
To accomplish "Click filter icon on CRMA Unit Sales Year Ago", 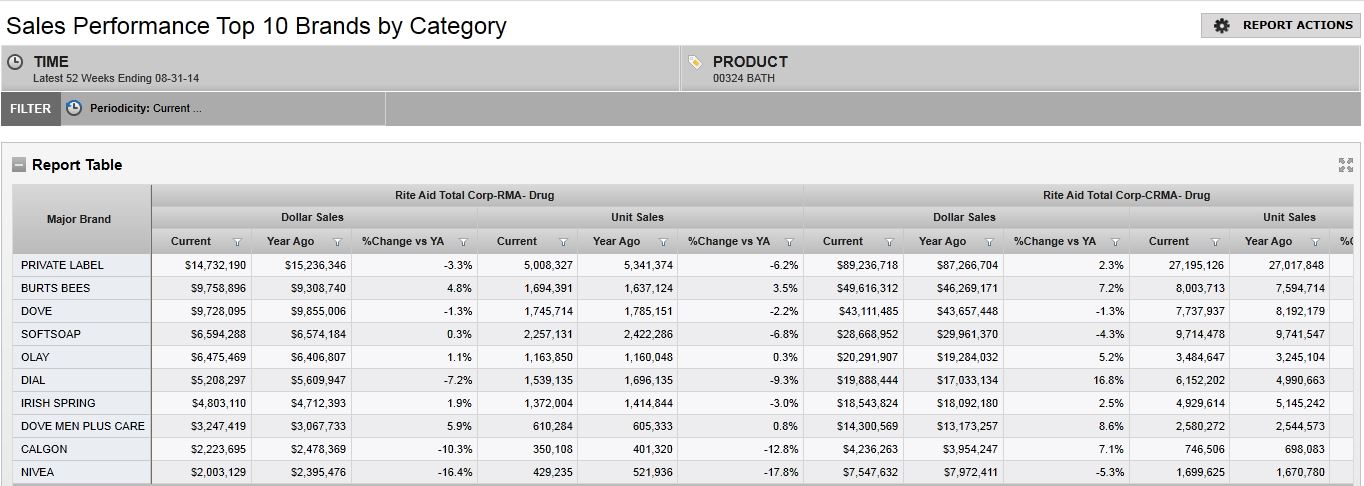I will (x=1315, y=242).
